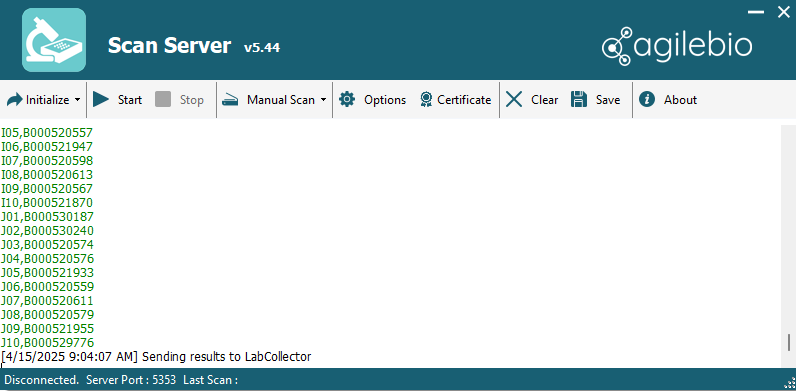Click the agilebio logo
The width and height of the screenshot is (796, 391).
pos(677,46)
